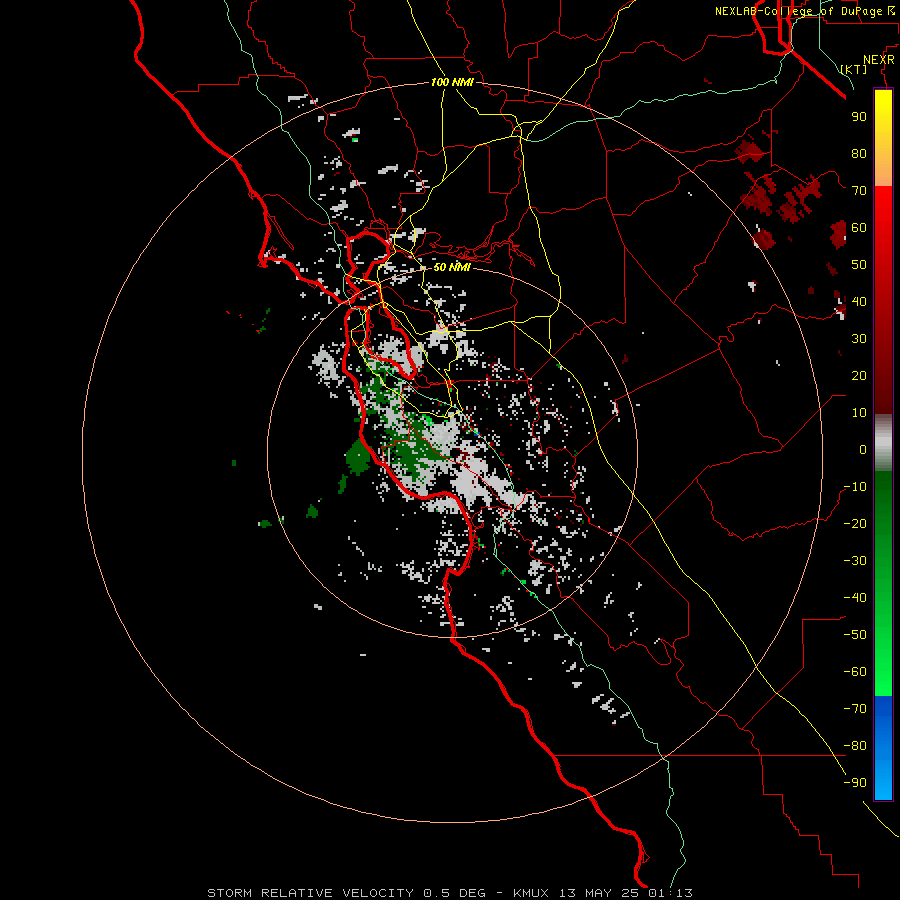The height and width of the screenshot is (900, 900).
Task: Click the 80 value on velocity scale
Action: pyautogui.click(x=859, y=153)
